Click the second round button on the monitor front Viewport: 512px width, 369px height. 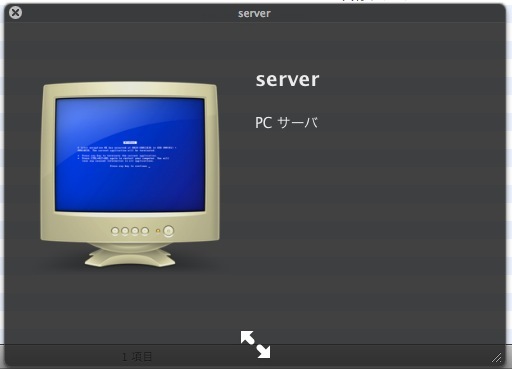coord(125,231)
